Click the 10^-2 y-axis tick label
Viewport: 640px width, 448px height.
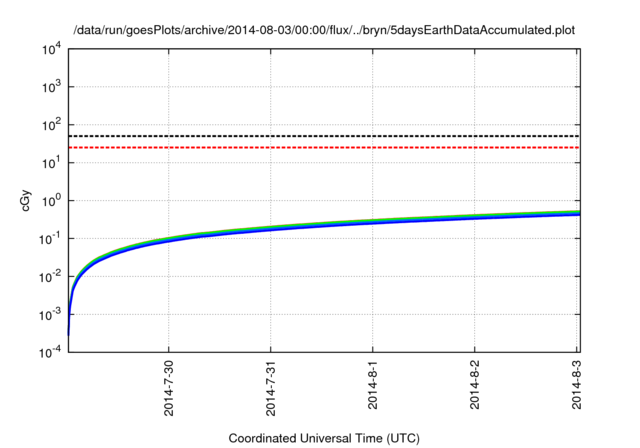tap(50, 277)
